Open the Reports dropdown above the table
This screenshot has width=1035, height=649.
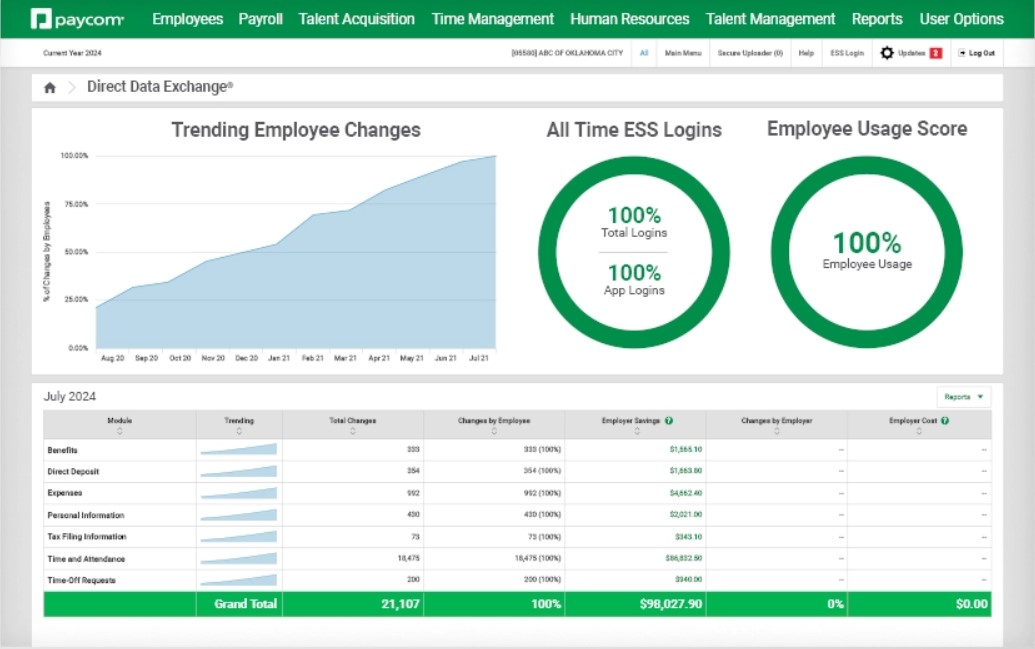pos(962,396)
